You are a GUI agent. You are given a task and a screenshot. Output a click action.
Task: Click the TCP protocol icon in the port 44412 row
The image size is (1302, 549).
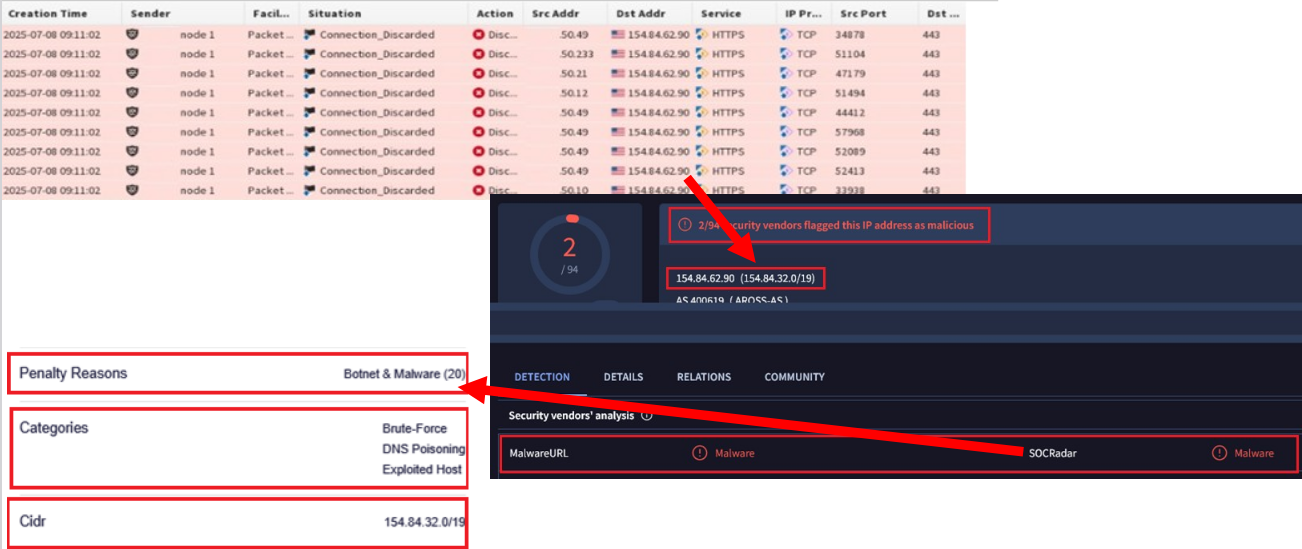tap(786, 113)
